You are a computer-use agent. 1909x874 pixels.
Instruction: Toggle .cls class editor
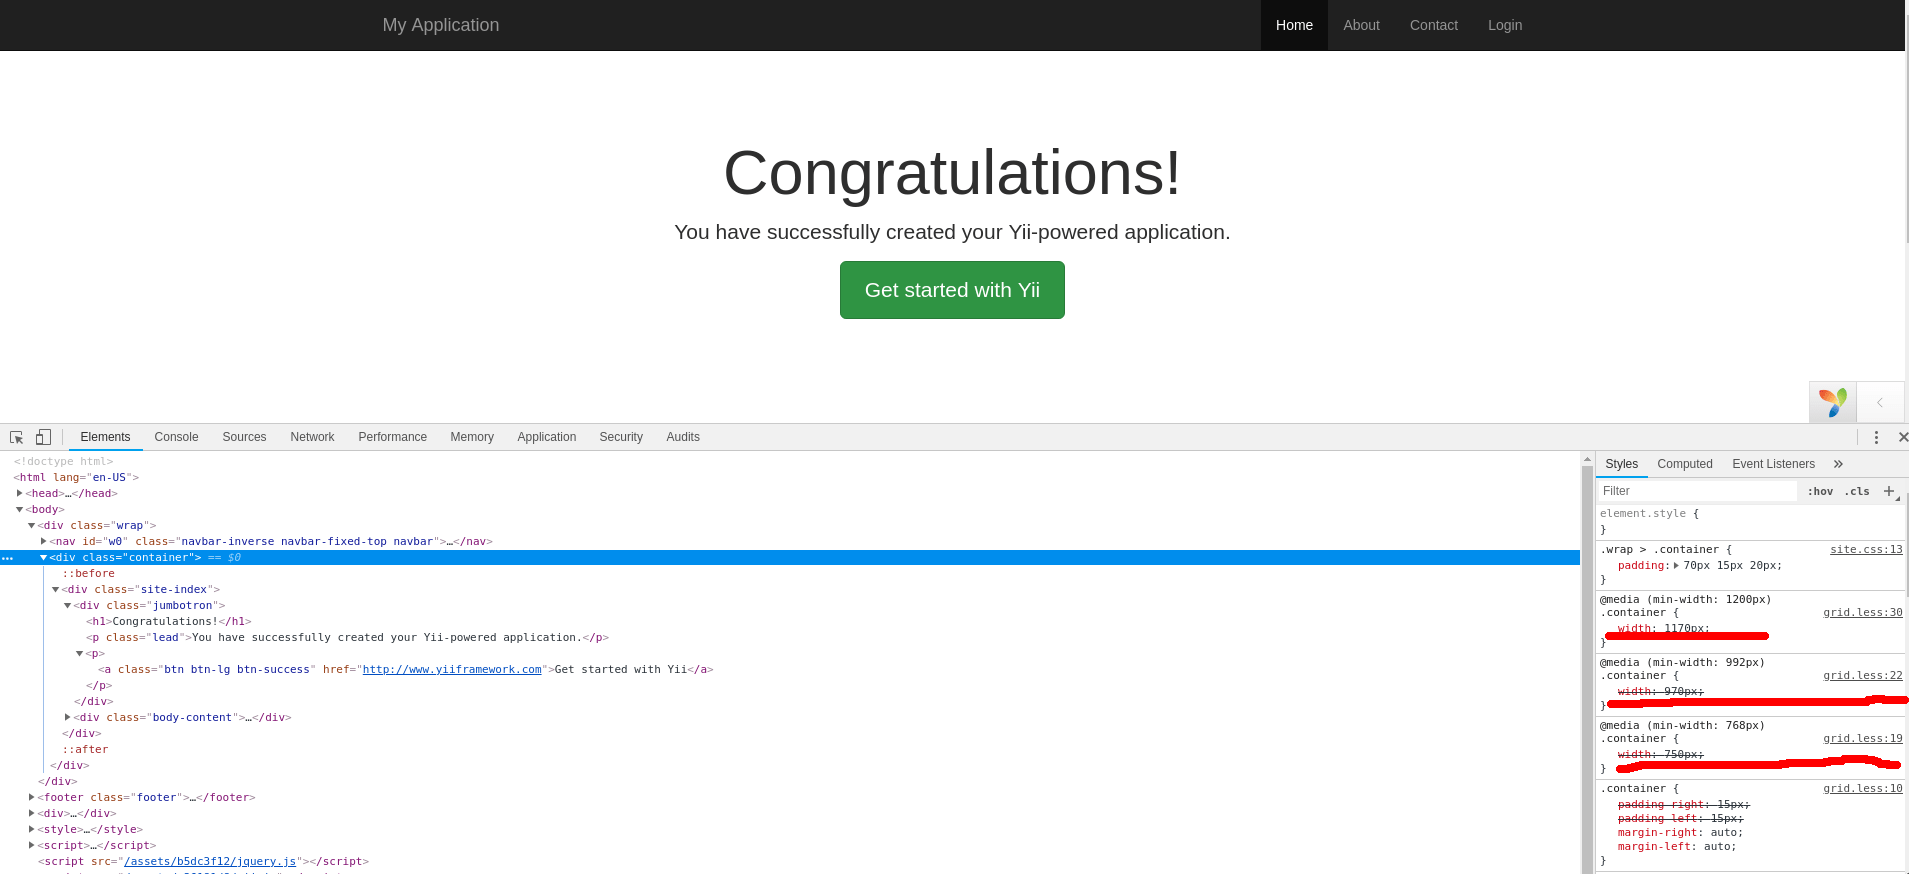(x=1857, y=491)
